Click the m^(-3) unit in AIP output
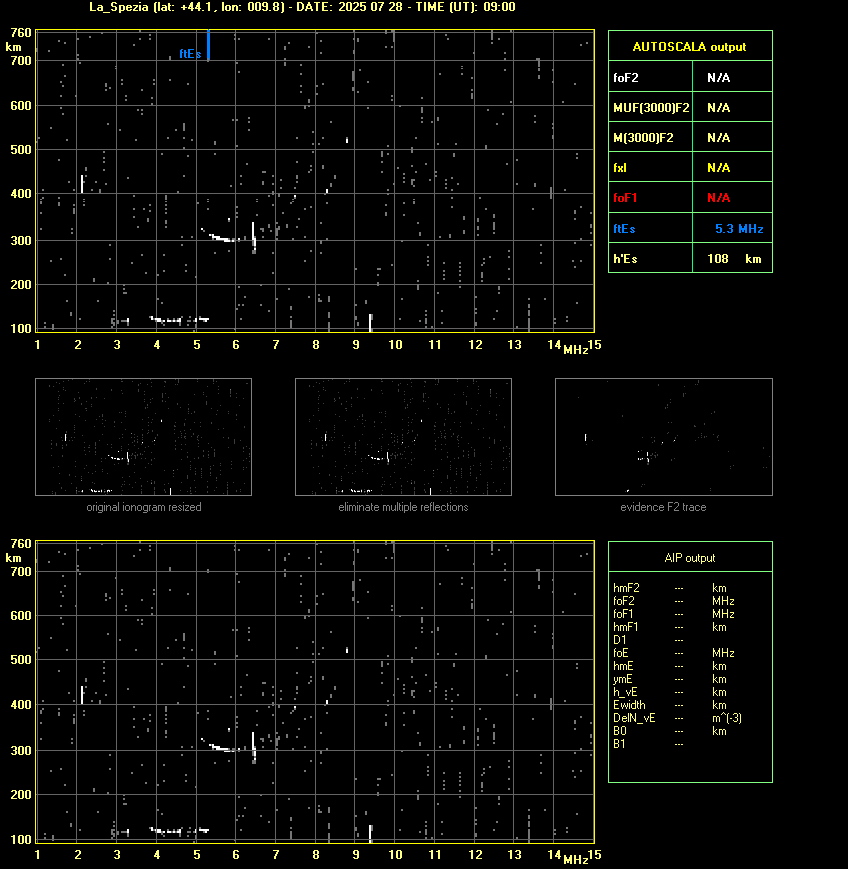This screenshot has width=848, height=869. (727, 718)
